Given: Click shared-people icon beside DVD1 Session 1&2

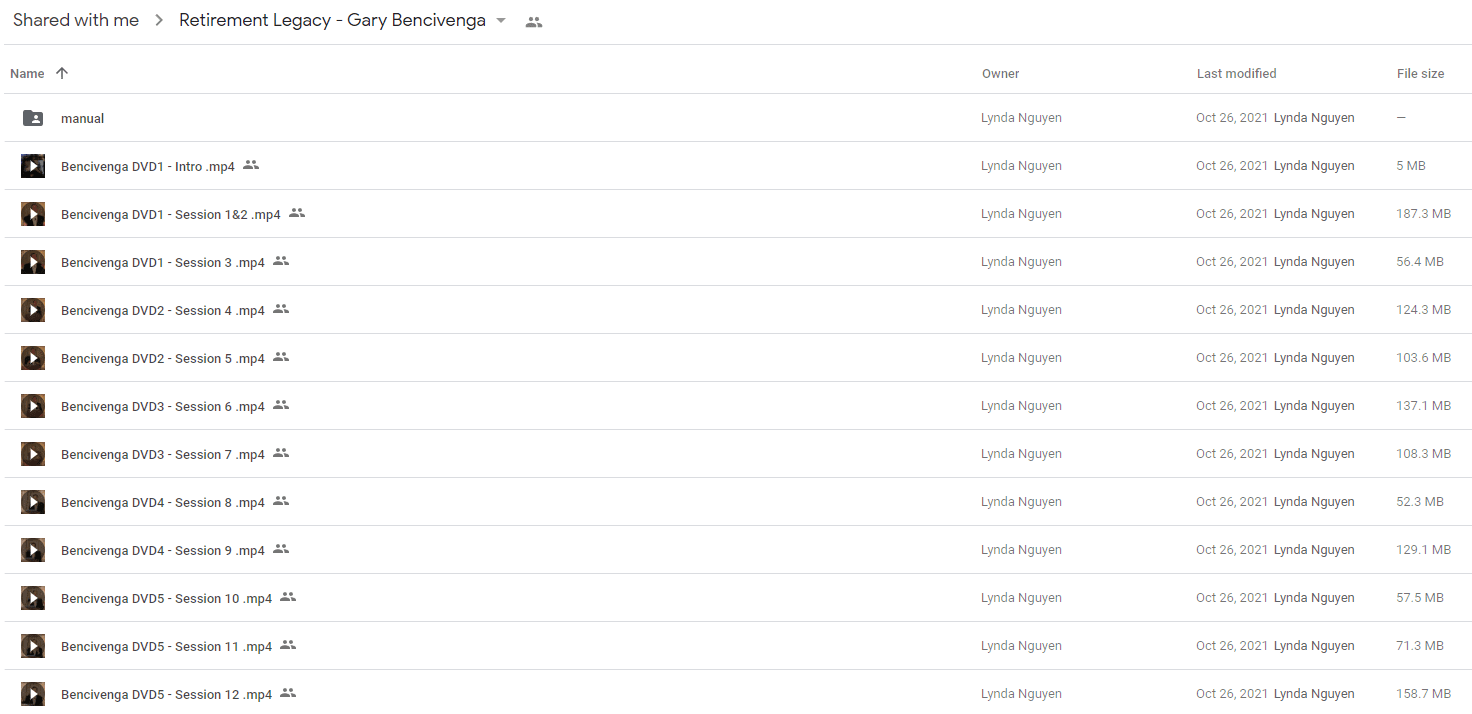Looking at the screenshot, I should (297, 213).
